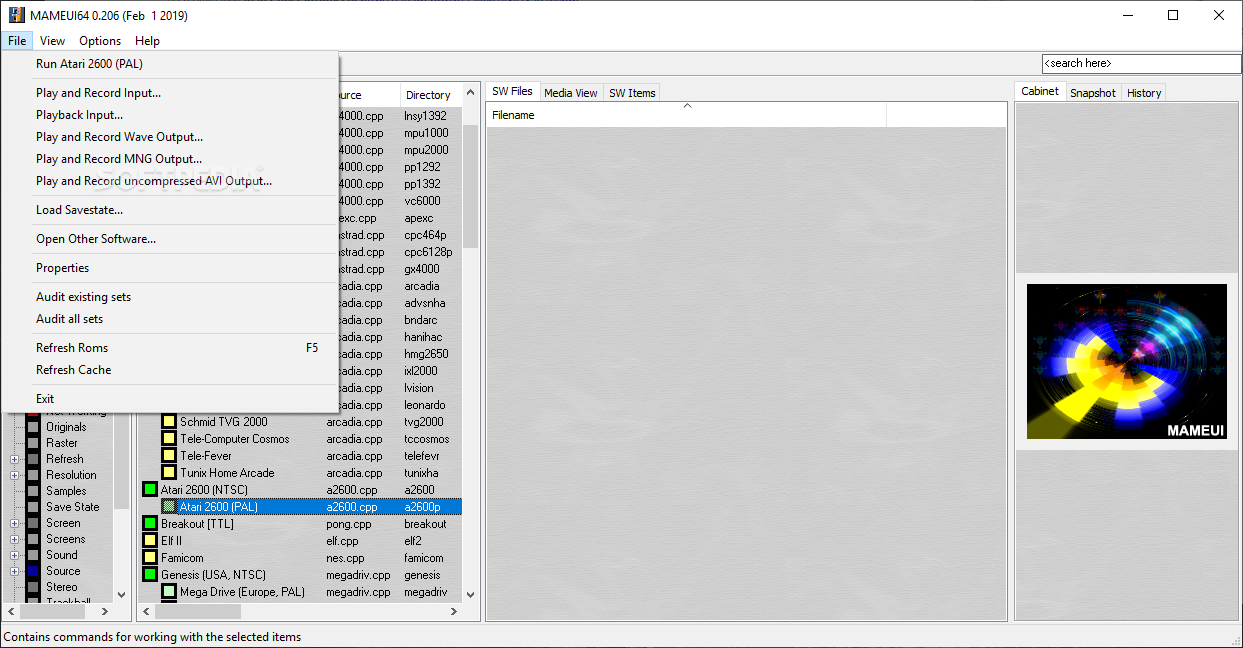Image resolution: width=1243 pixels, height=648 pixels.
Task: Expand the Source folder node
Action: [x=15, y=571]
